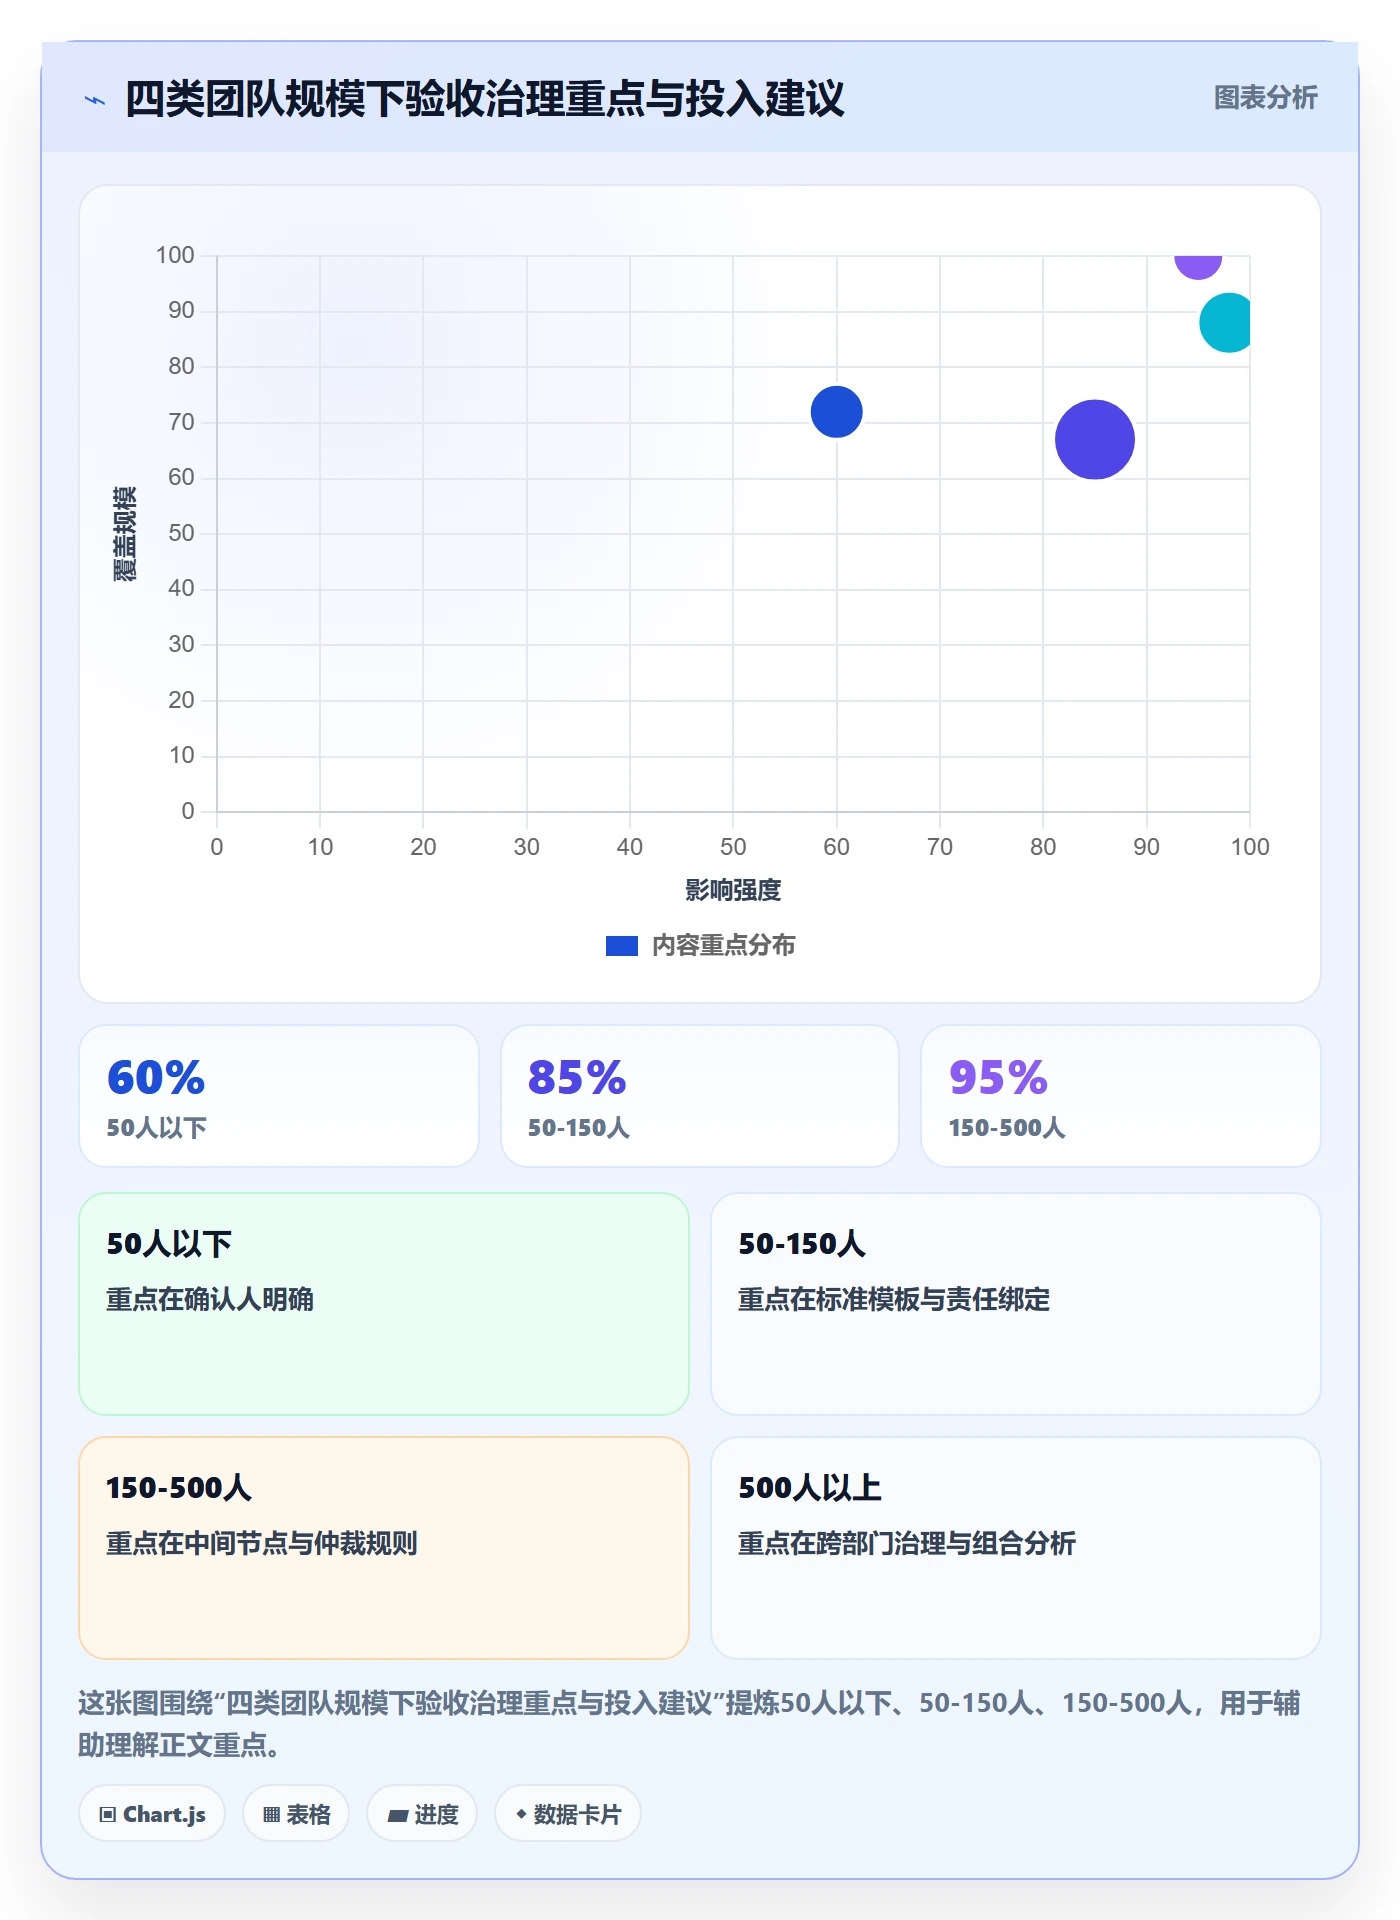The image size is (1400, 1920).
Task: Click the 表格 tag chip
Action: click(x=296, y=1813)
